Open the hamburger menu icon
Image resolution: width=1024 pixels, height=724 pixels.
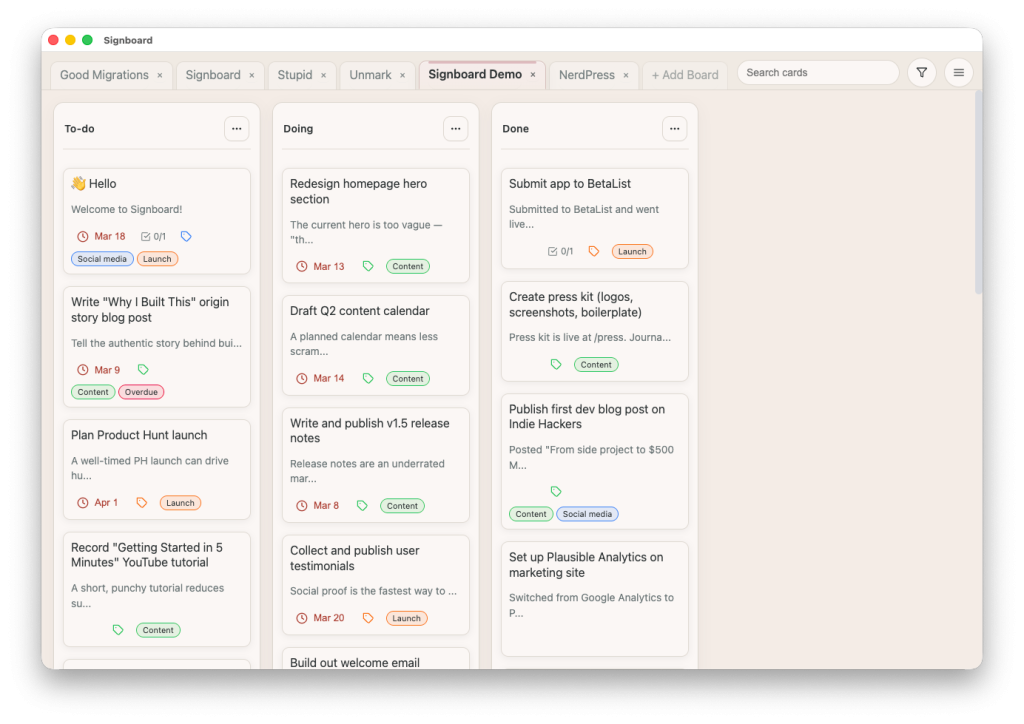(x=958, y=73)
